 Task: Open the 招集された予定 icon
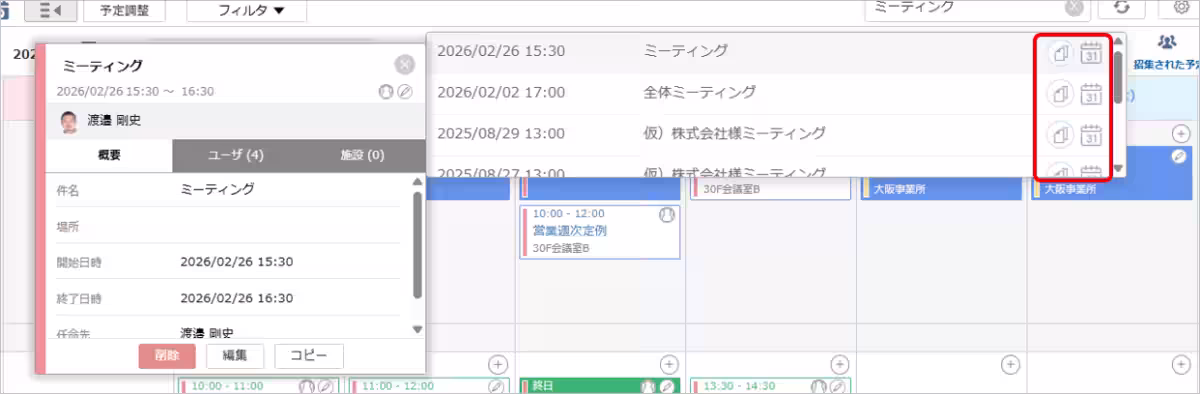coord(1166,43)
